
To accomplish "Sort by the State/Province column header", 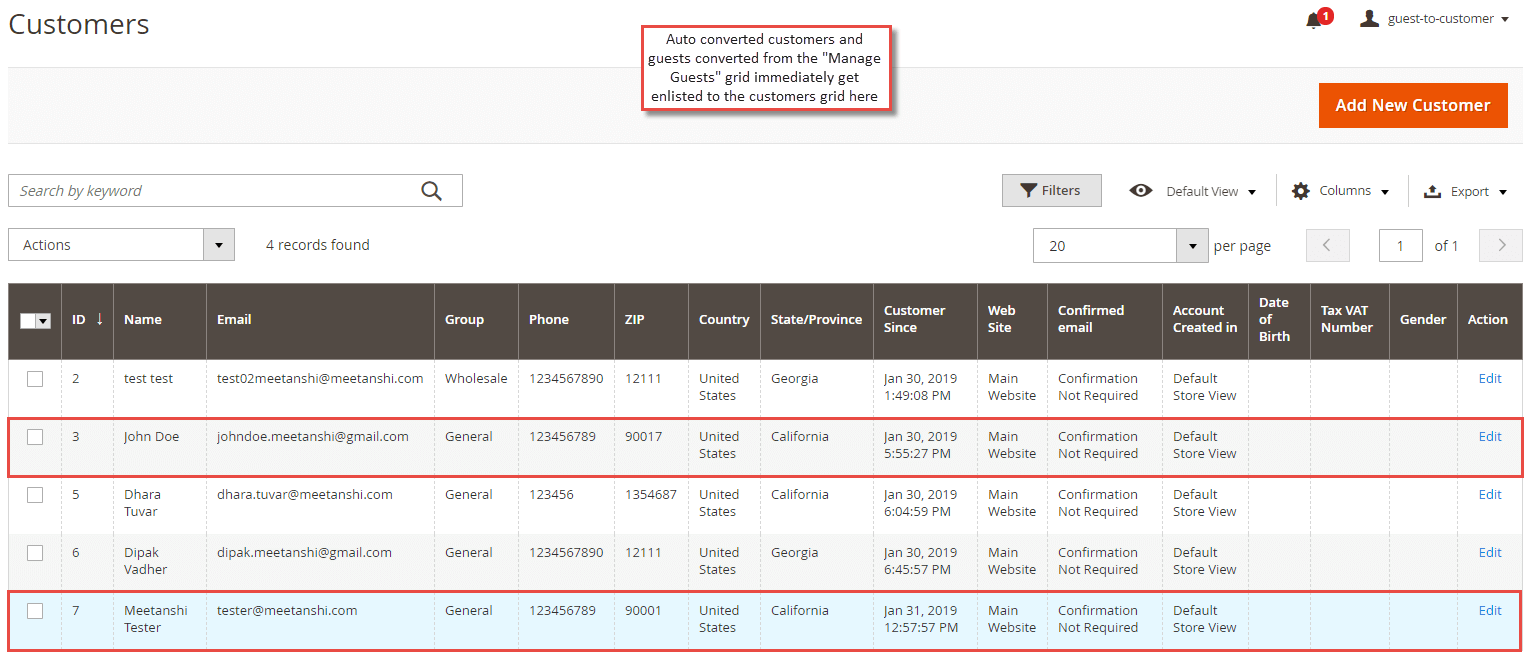I will 816,320.
